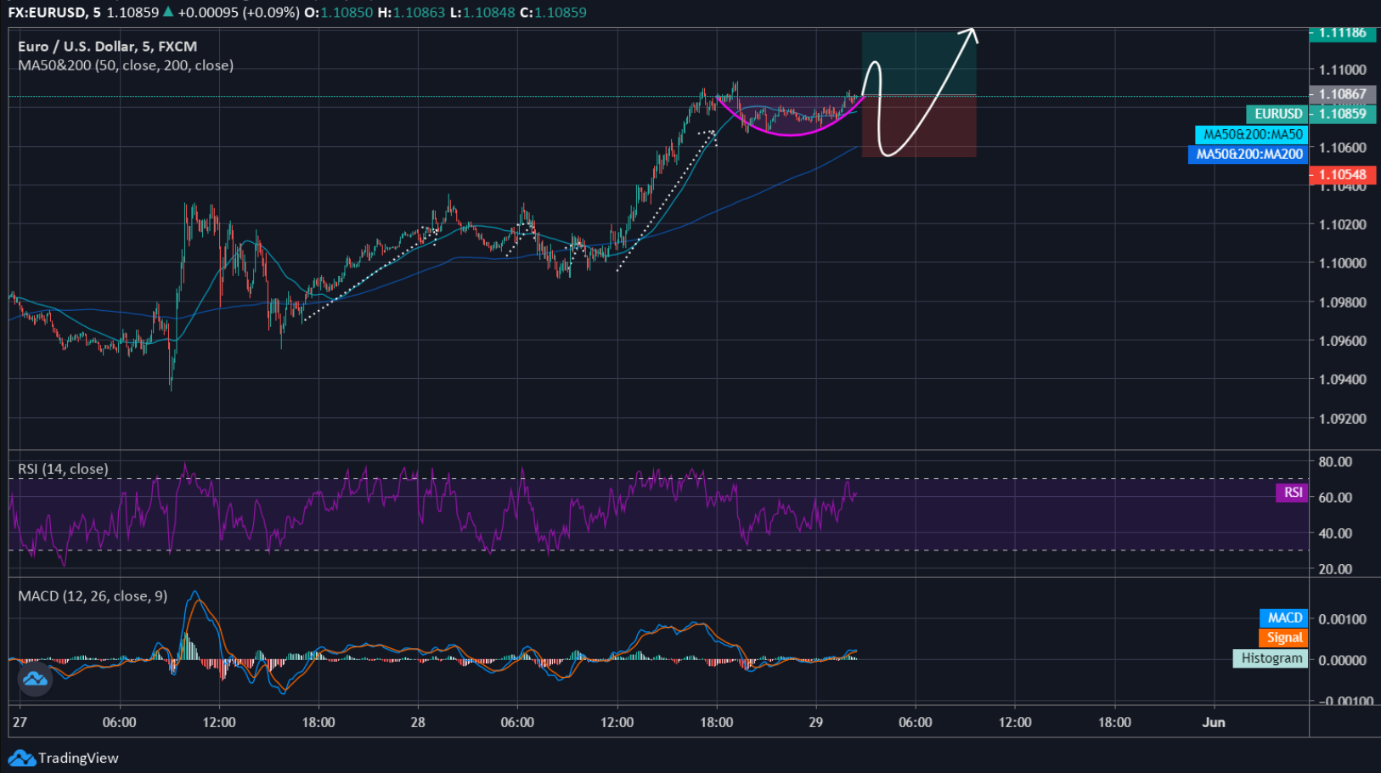
Task: Open the MA50&200 indicator legend
Action: click(126, 65)
